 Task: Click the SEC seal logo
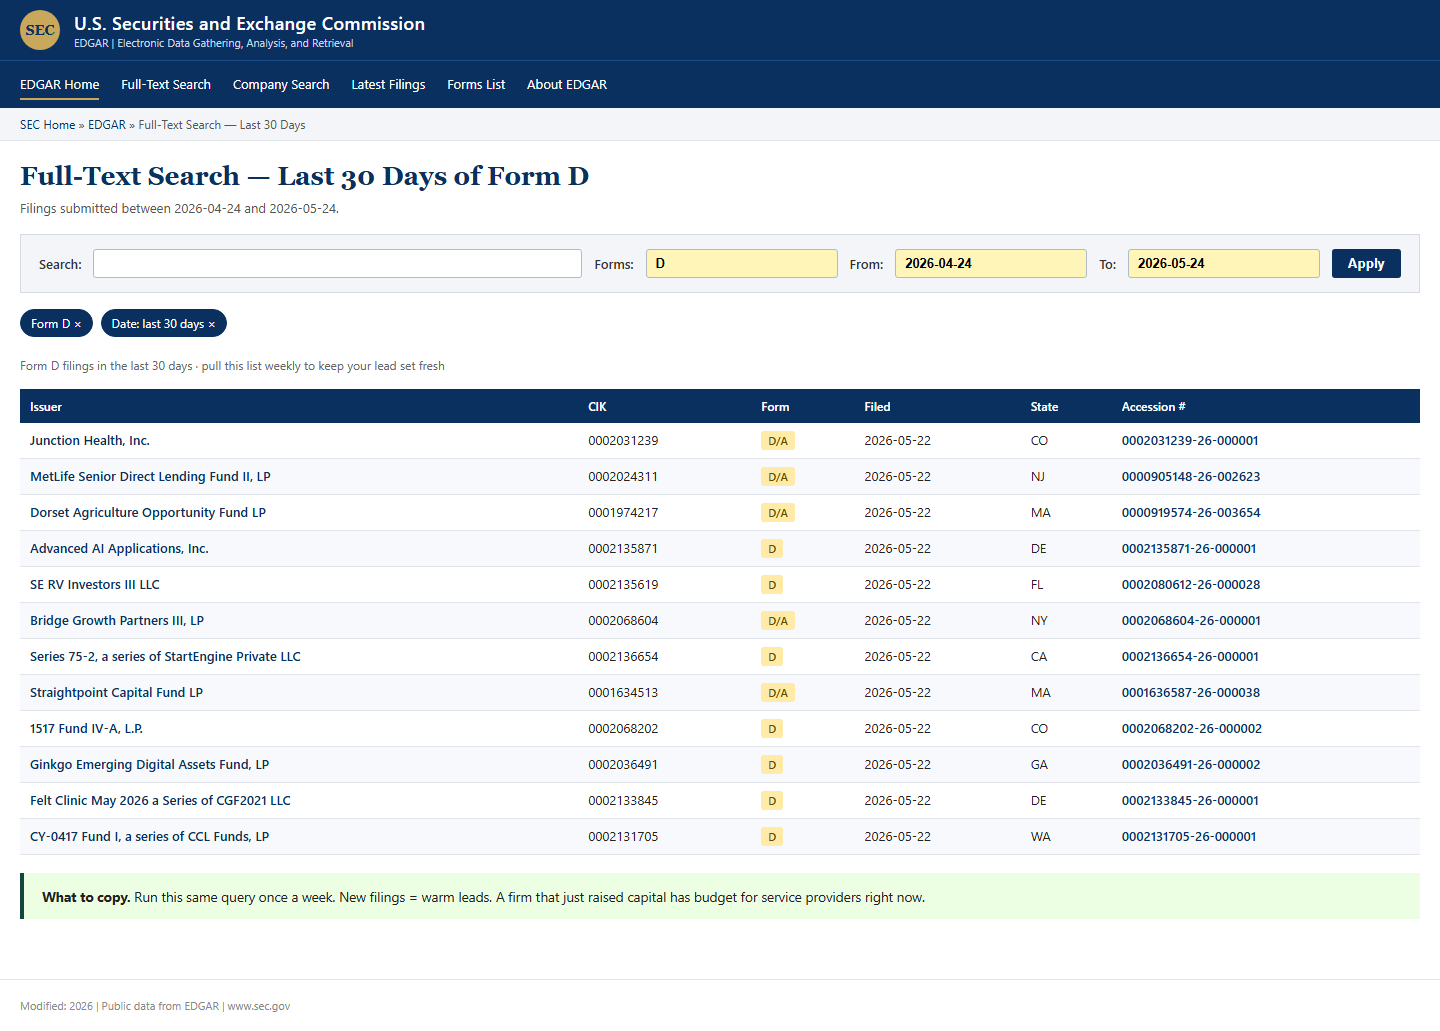[x=40, y=30]
